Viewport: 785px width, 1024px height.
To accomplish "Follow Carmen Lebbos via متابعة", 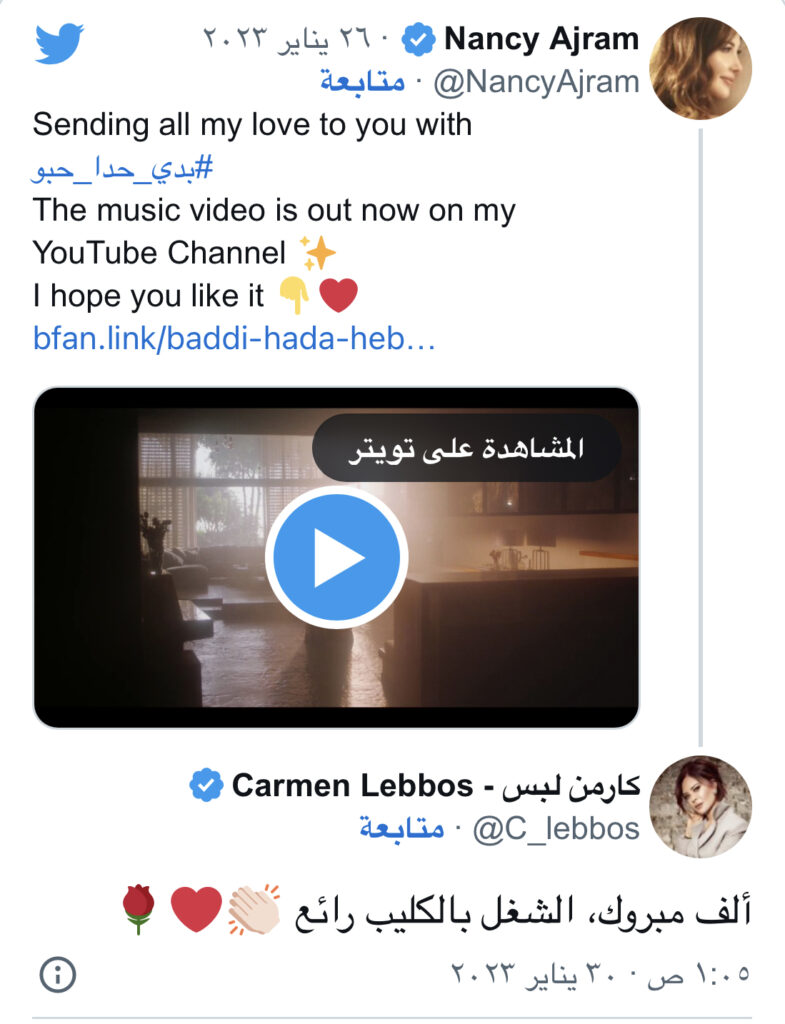I will 401,828.
